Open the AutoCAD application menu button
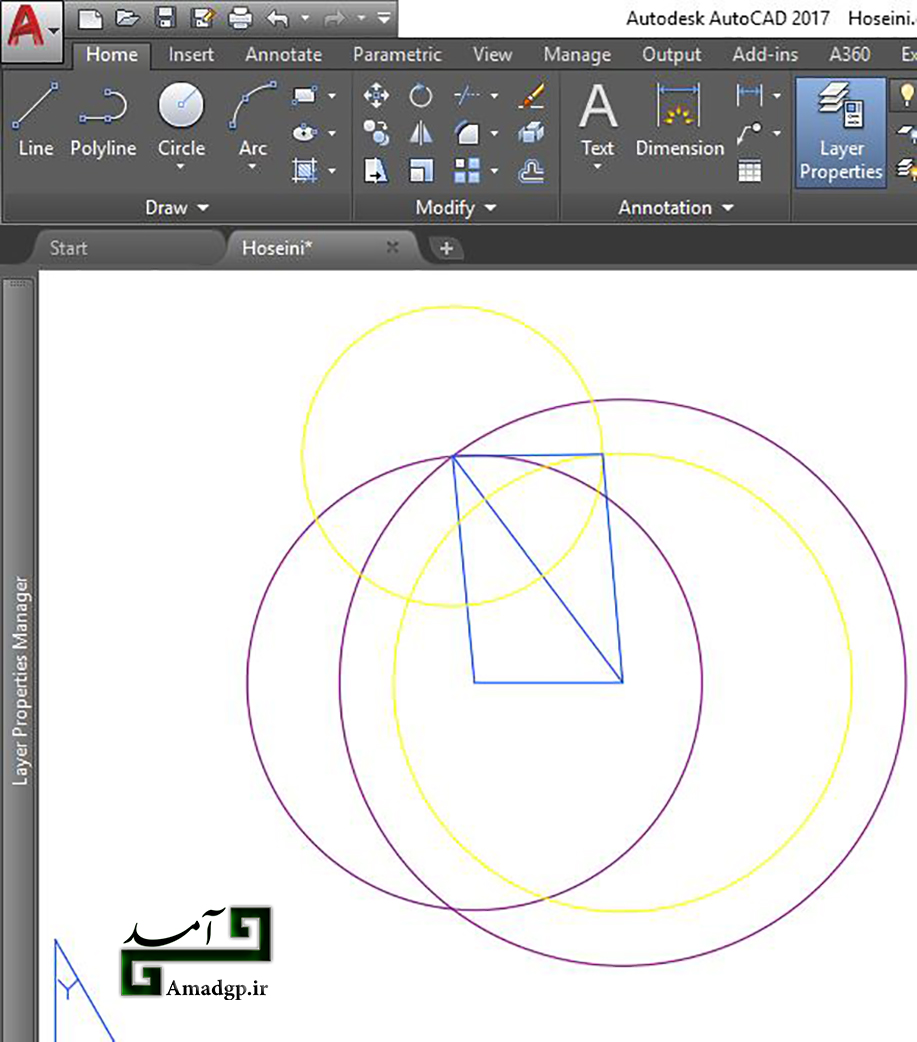This screenshot has width=917, height=1042. click(32, 30)
